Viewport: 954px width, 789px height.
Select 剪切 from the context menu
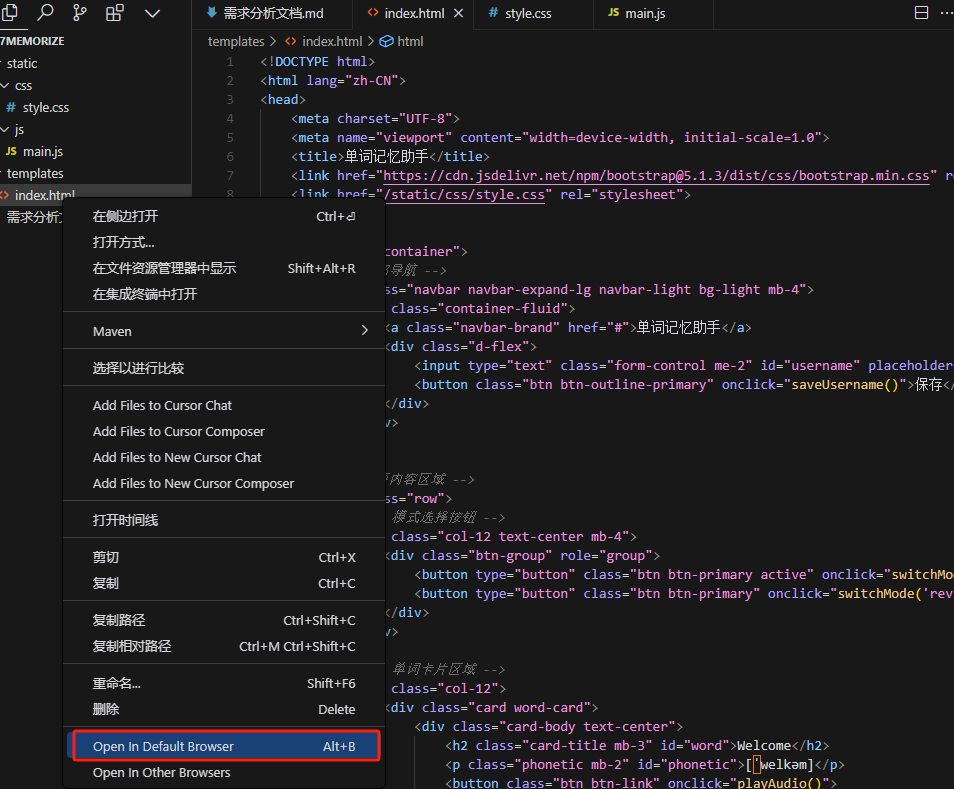click(x=224, y=557)
